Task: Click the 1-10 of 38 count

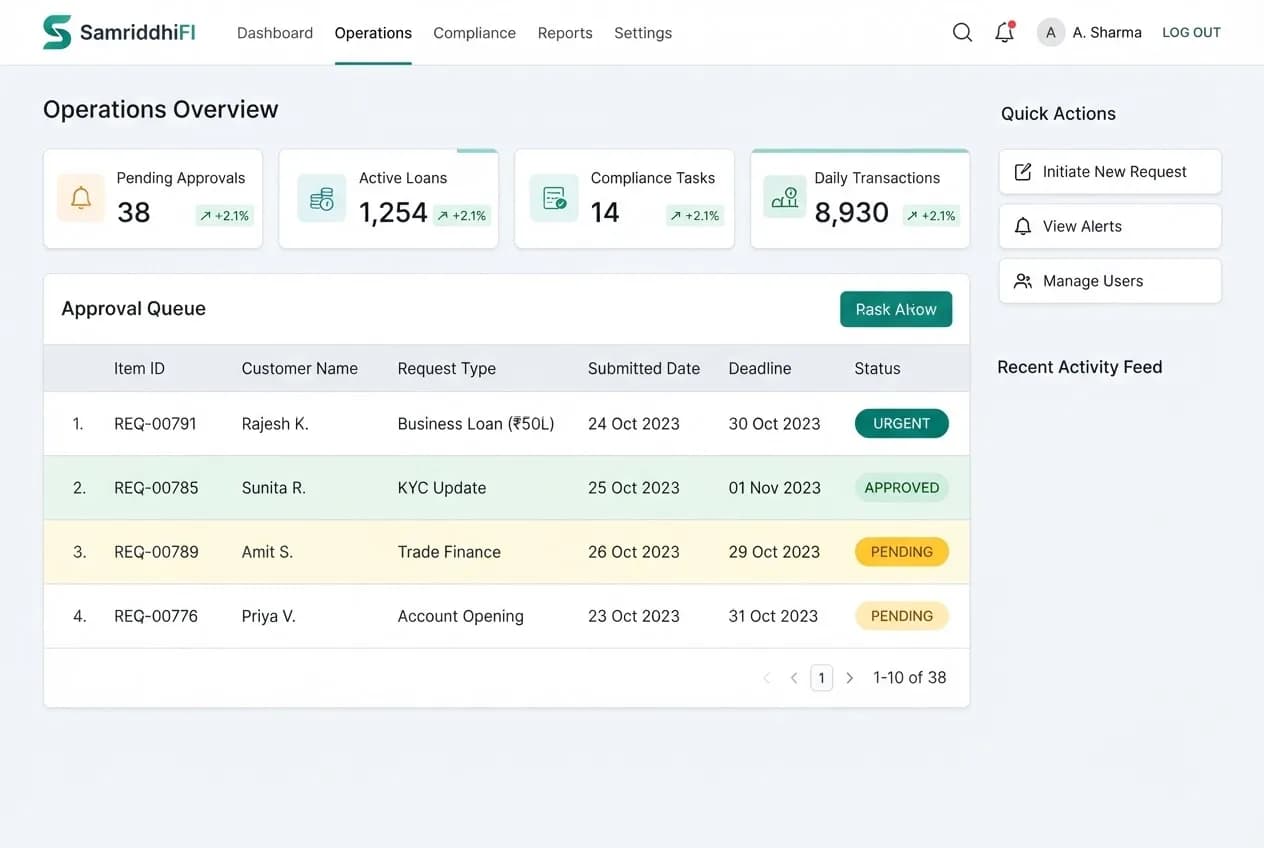Action: coord(909,678)
